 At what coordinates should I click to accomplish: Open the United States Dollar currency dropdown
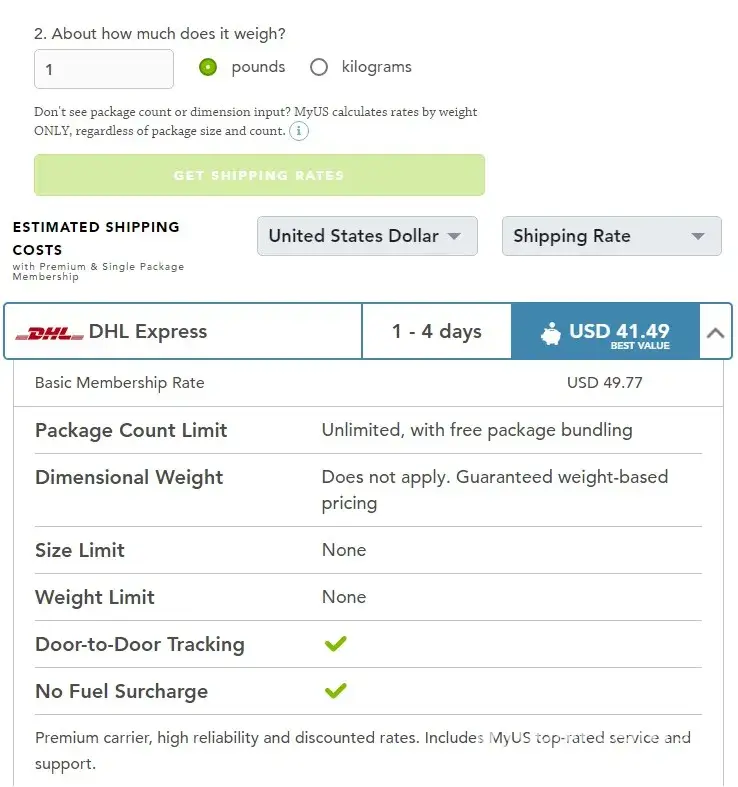(x=367, y=236)
